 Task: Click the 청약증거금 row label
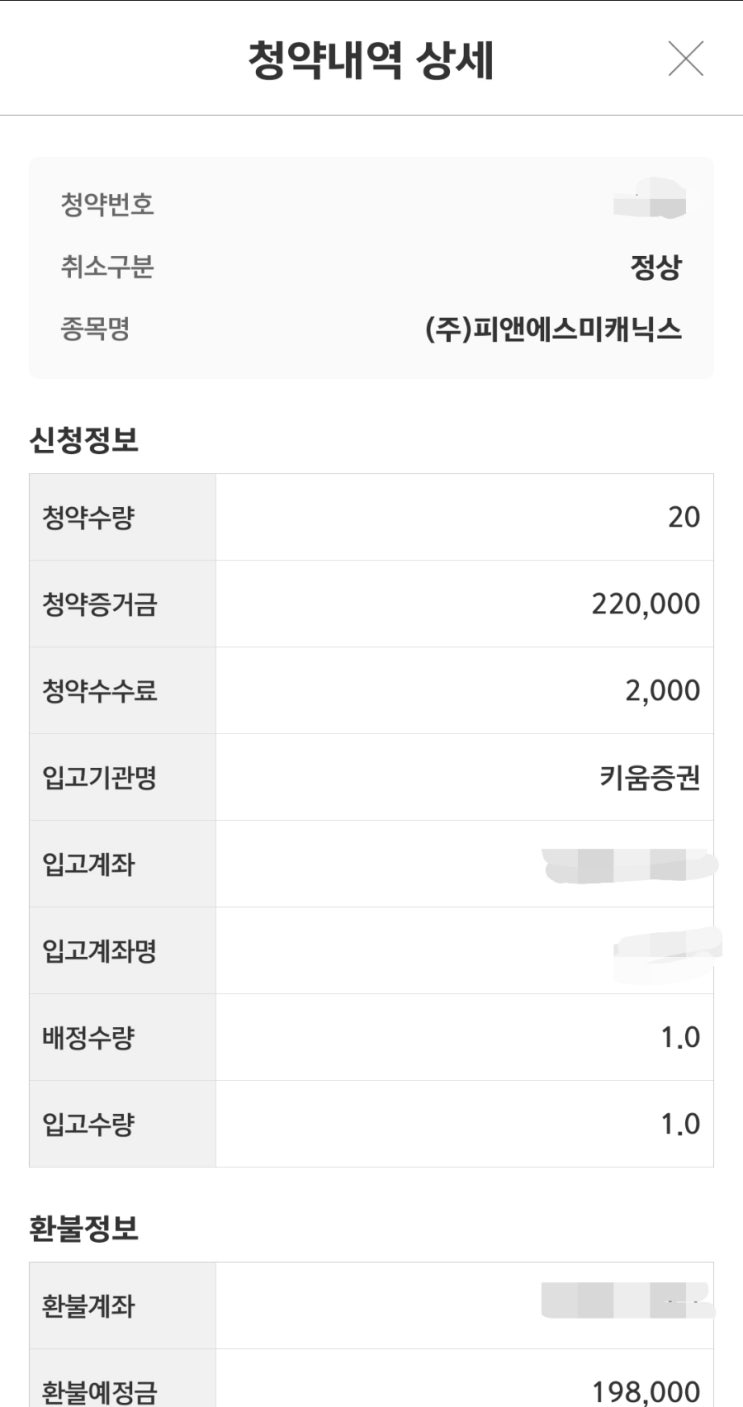[99, 604]
